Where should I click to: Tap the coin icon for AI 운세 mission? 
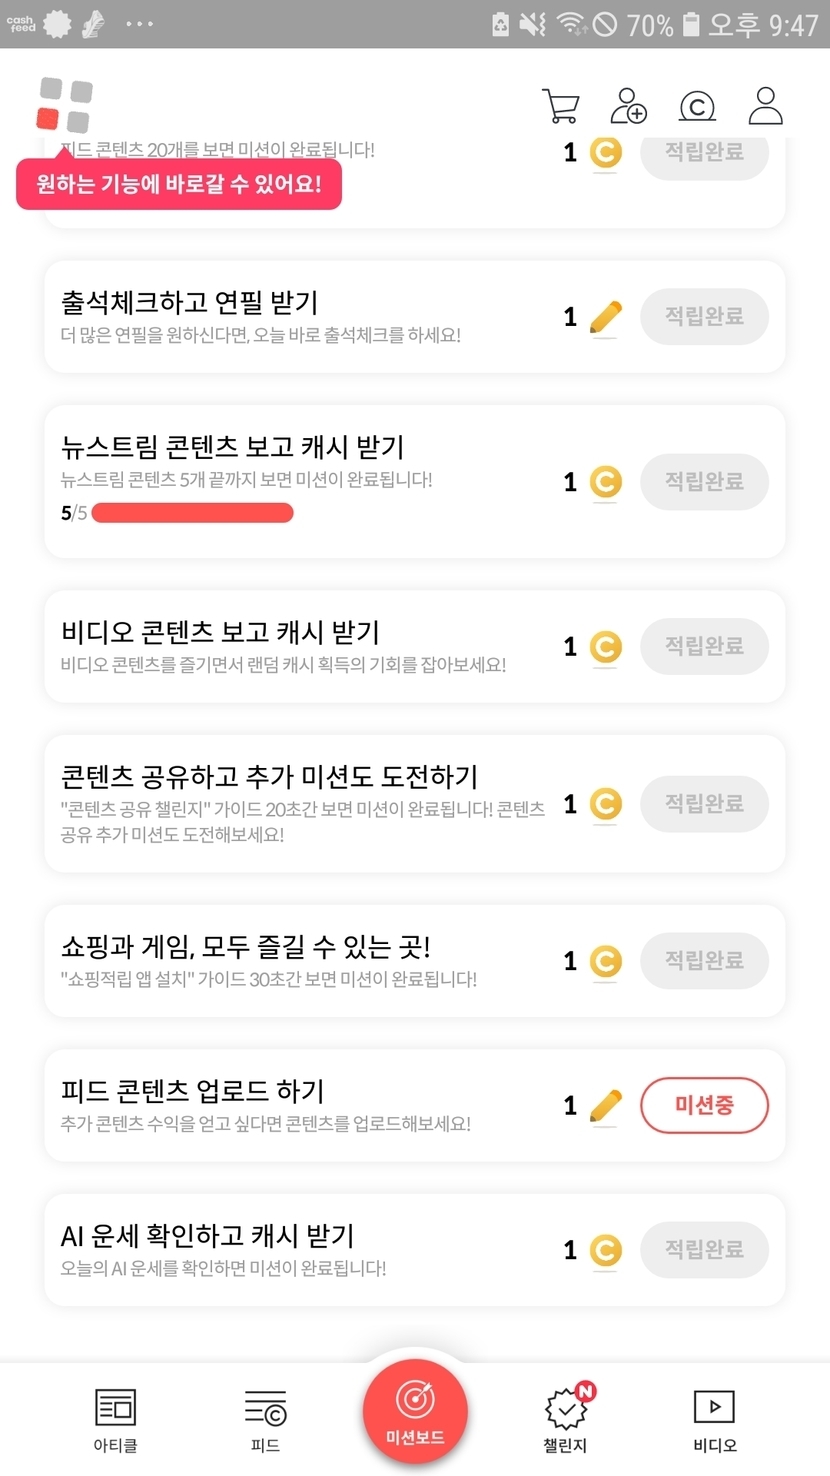tap(605, 1250)
